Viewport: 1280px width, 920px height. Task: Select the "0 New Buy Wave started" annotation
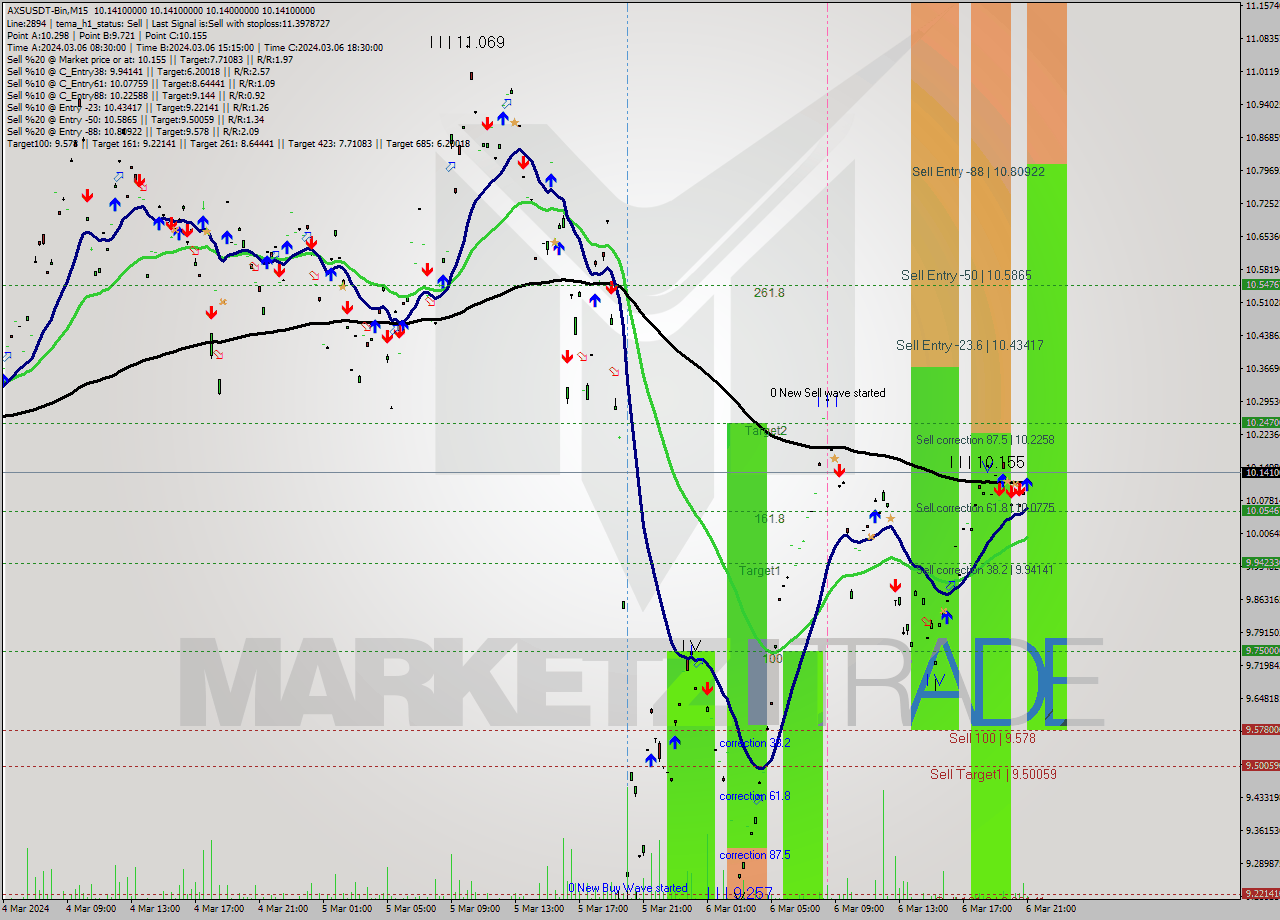point(628,888)
